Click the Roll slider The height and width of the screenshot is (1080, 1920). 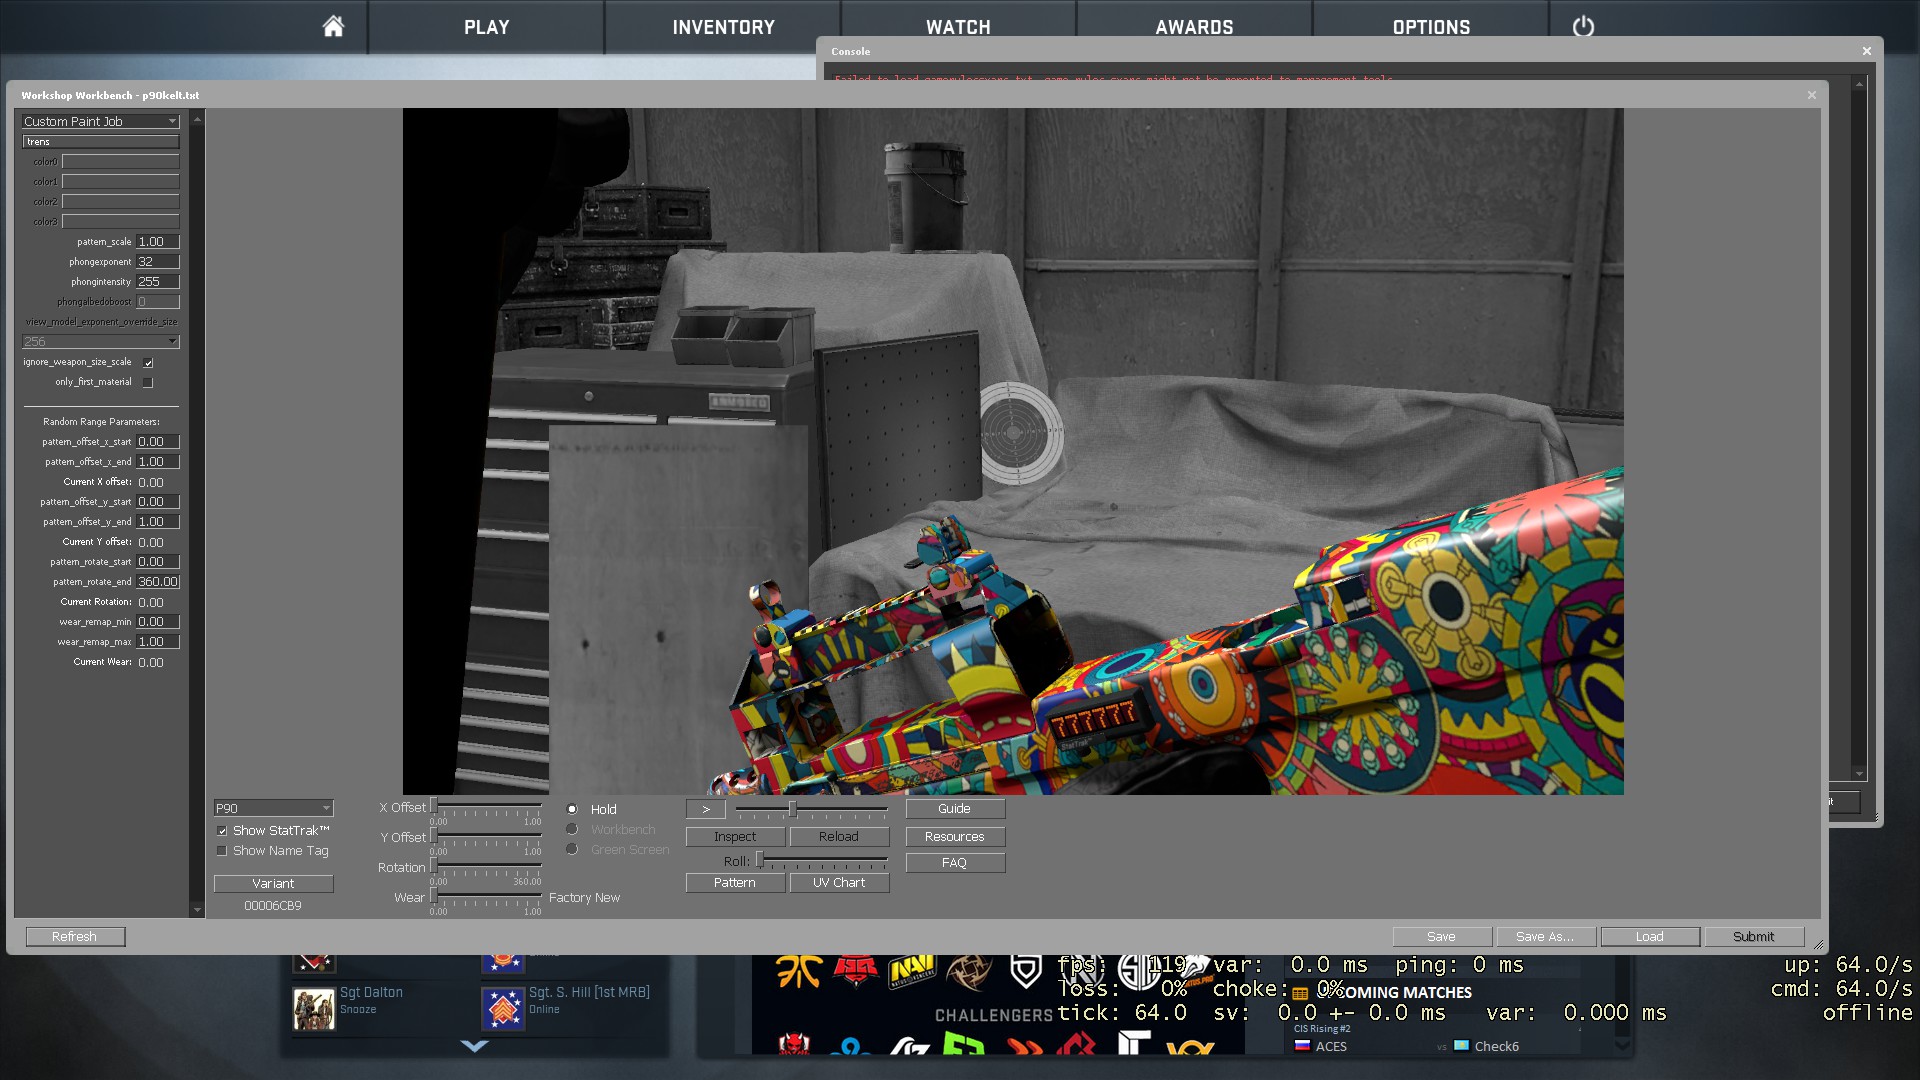822,861
